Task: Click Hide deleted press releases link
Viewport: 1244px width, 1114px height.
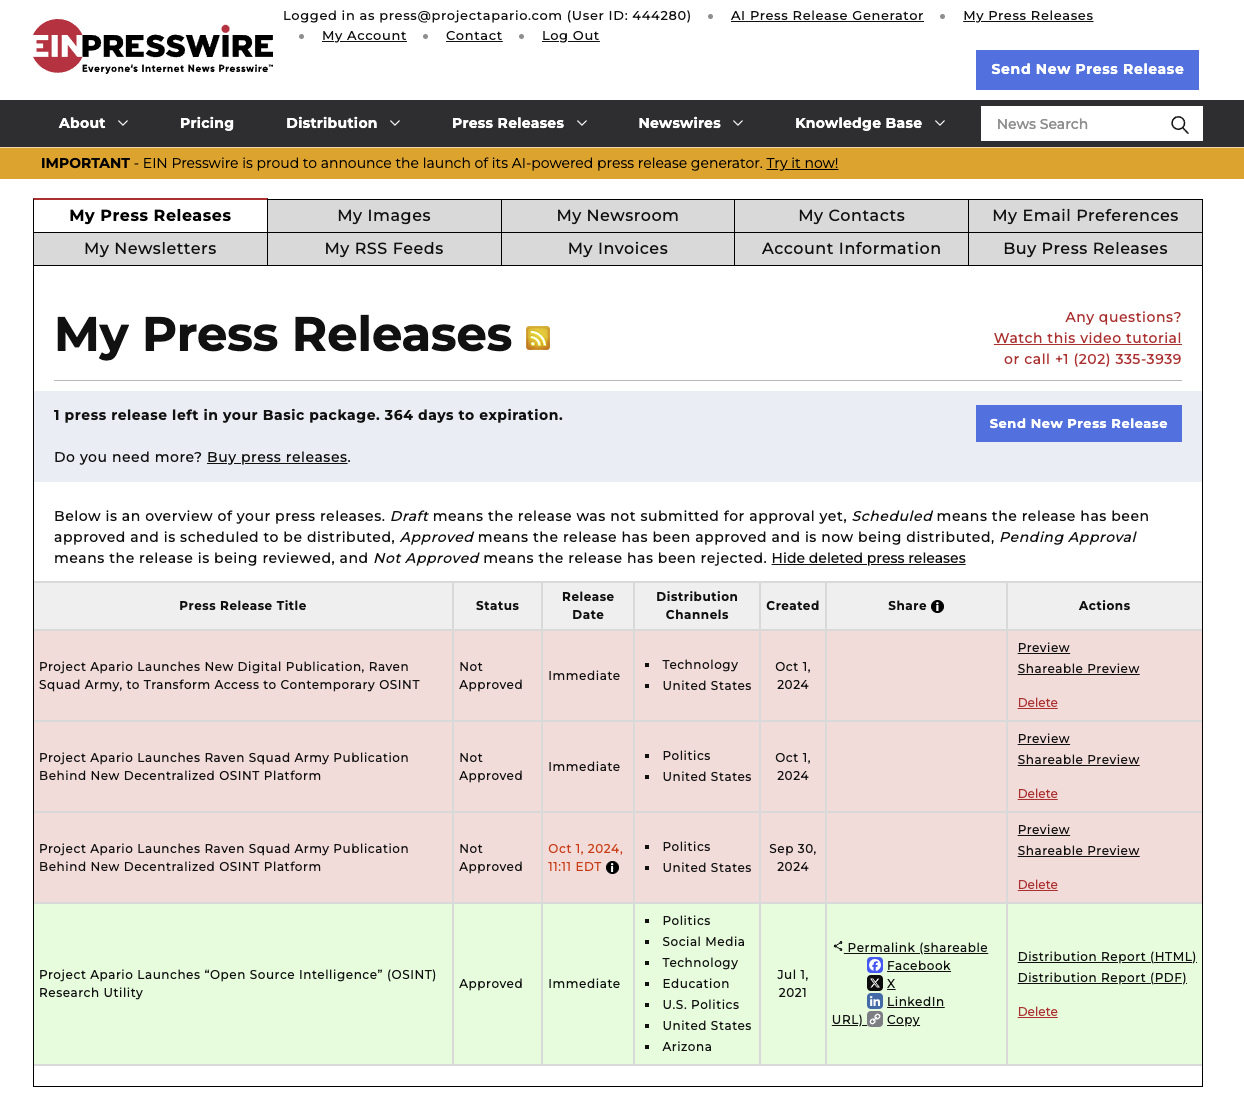Action: pyautogui.click(x=868, y=558)
